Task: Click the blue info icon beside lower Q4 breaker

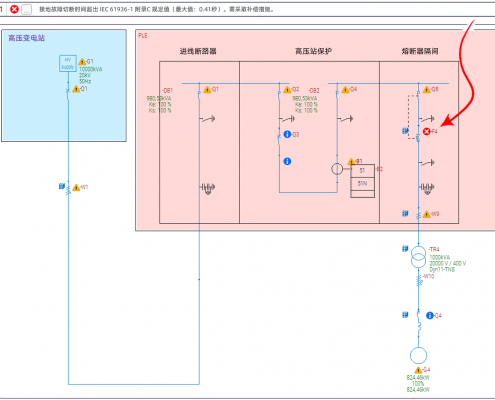Action: [x=430, y=315]
